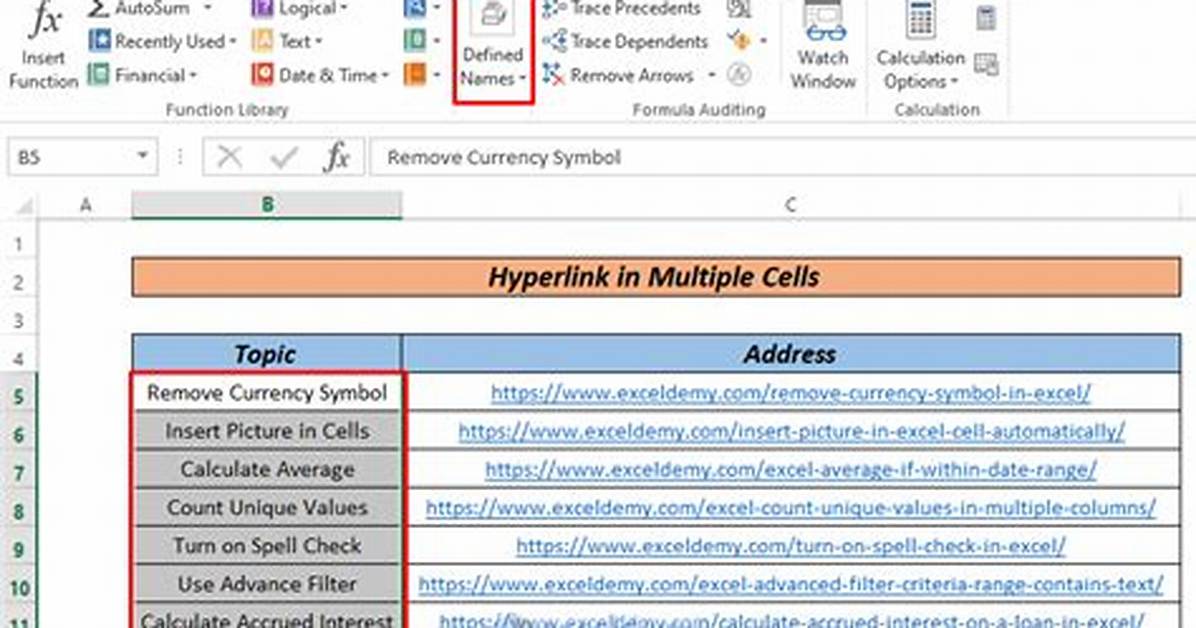Click the Calculate Sheet icon
Image resolution: width=1196 pixels, height=628 pixels.
985,65
